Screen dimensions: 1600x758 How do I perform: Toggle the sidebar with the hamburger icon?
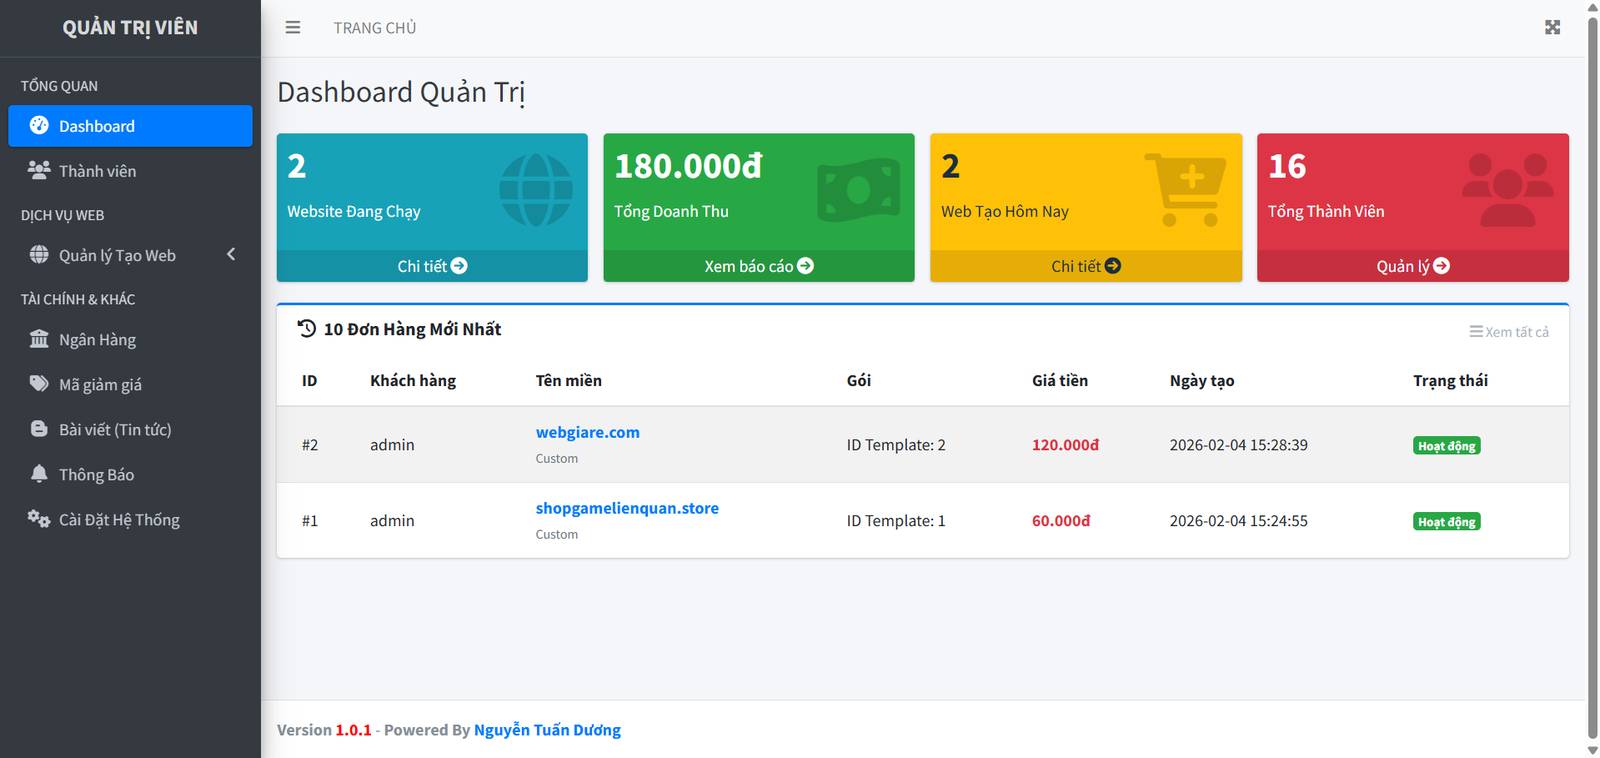coord(292,28)
